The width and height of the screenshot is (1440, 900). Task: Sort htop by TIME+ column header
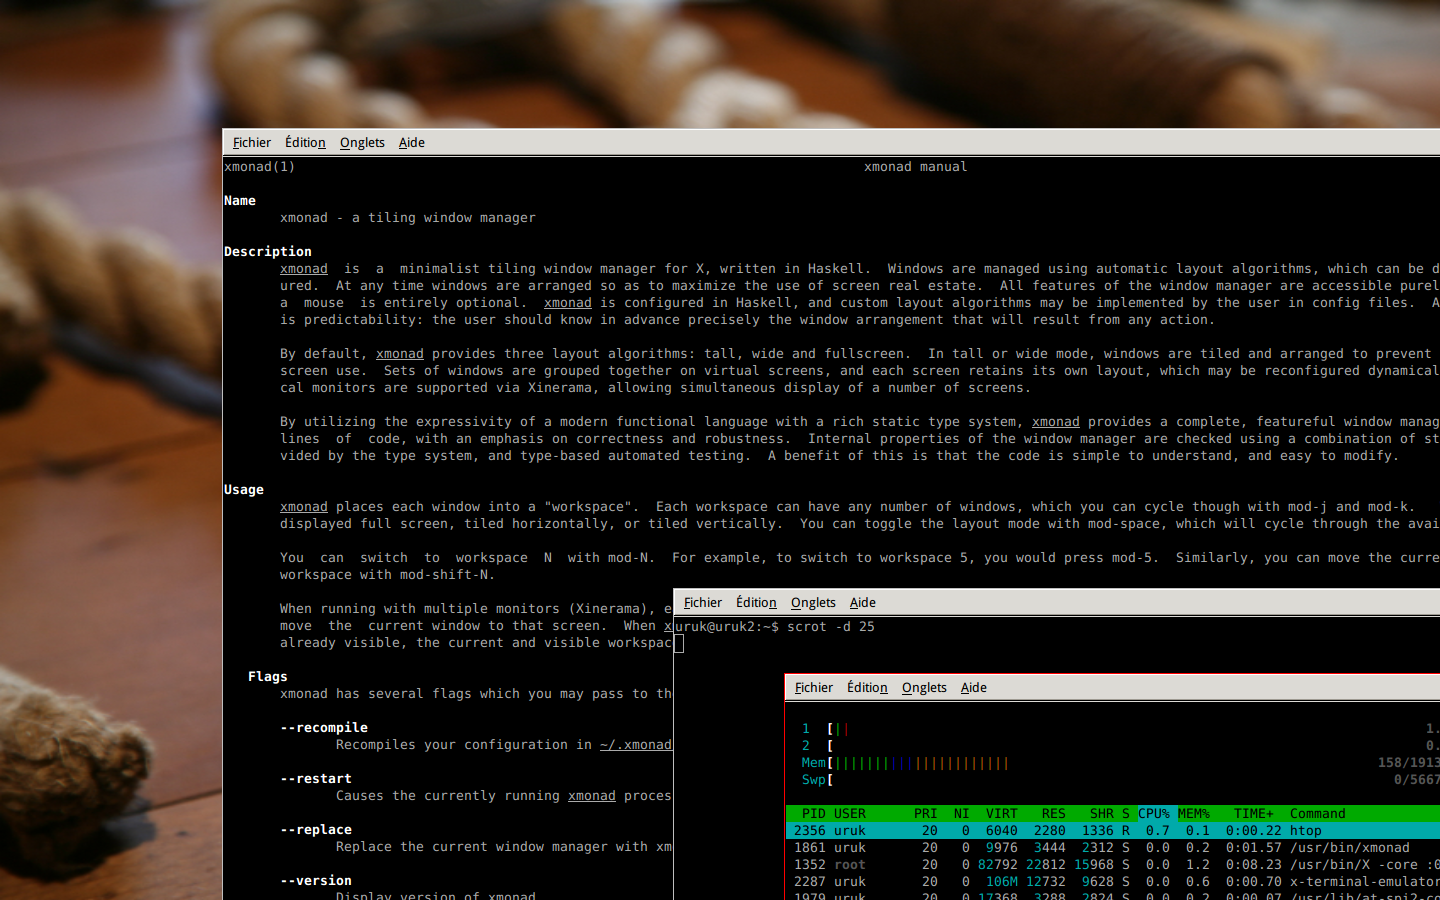[1254, 813]
